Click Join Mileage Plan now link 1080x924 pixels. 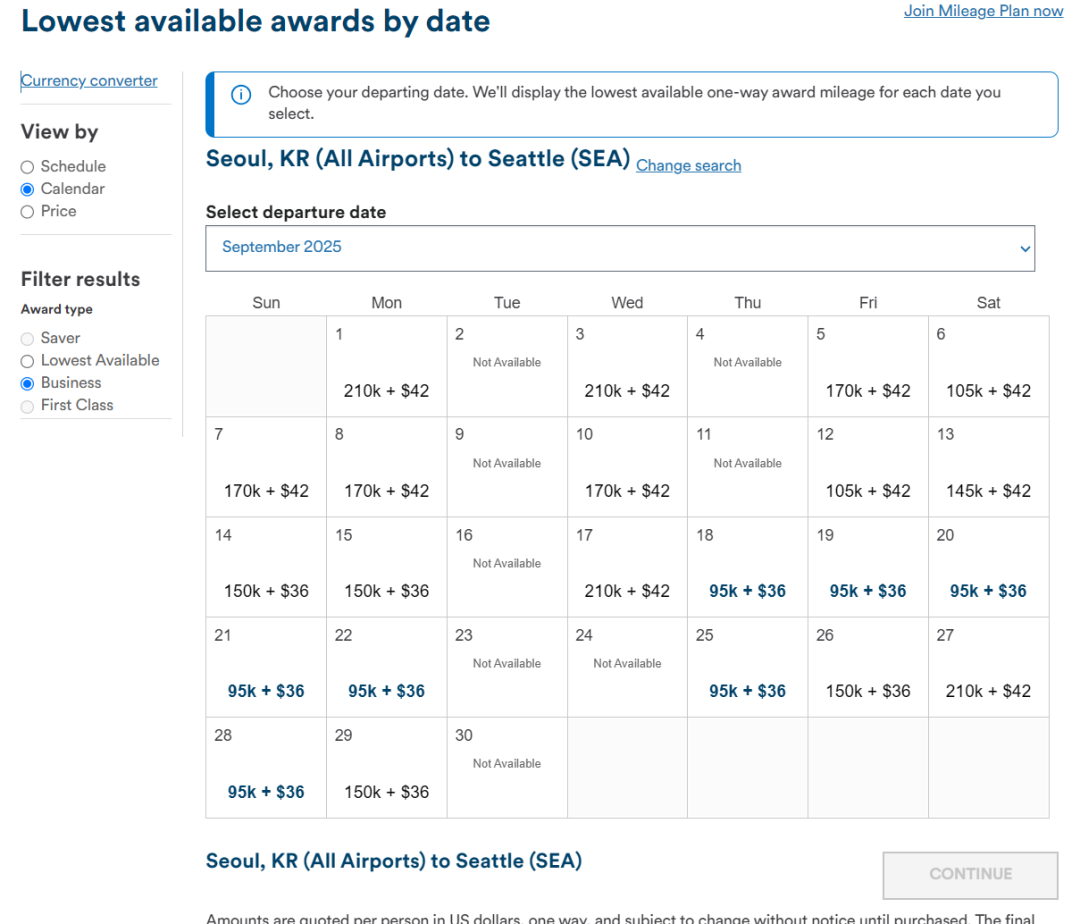click(x=983, y=11)
